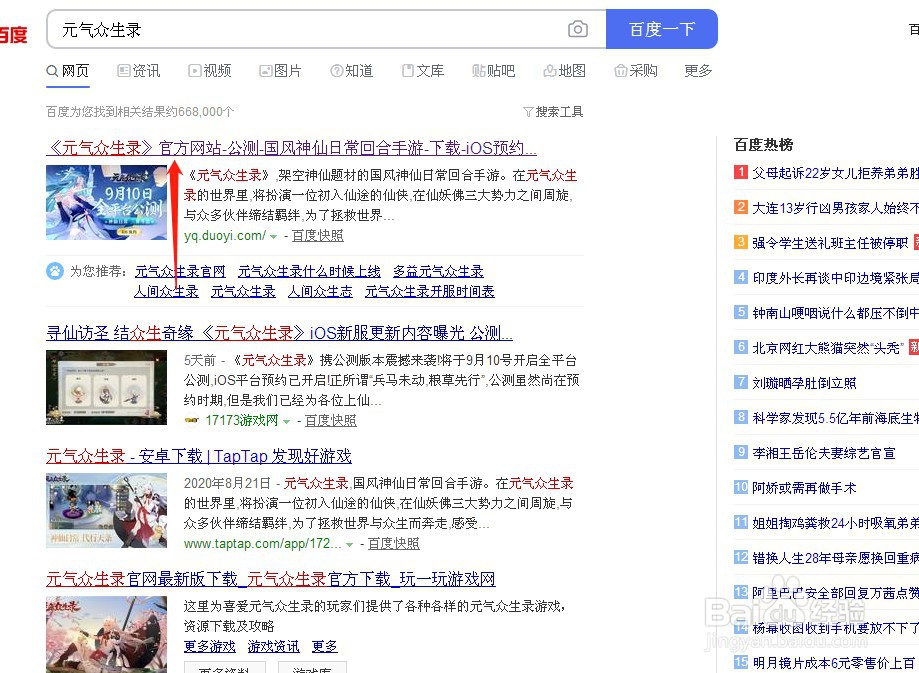Open the 知道 tab
Viewport: 919px width, 673px height.
352,71
